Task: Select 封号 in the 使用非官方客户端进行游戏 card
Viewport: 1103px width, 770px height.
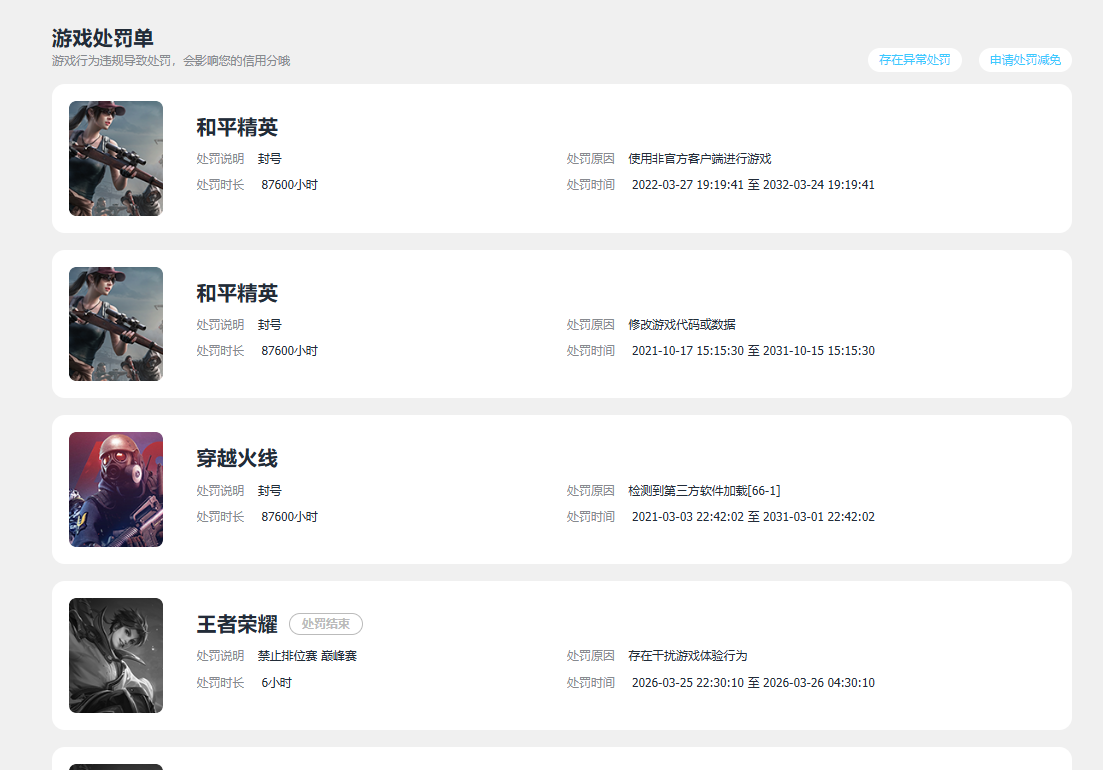Action: (x=269, y=159)
